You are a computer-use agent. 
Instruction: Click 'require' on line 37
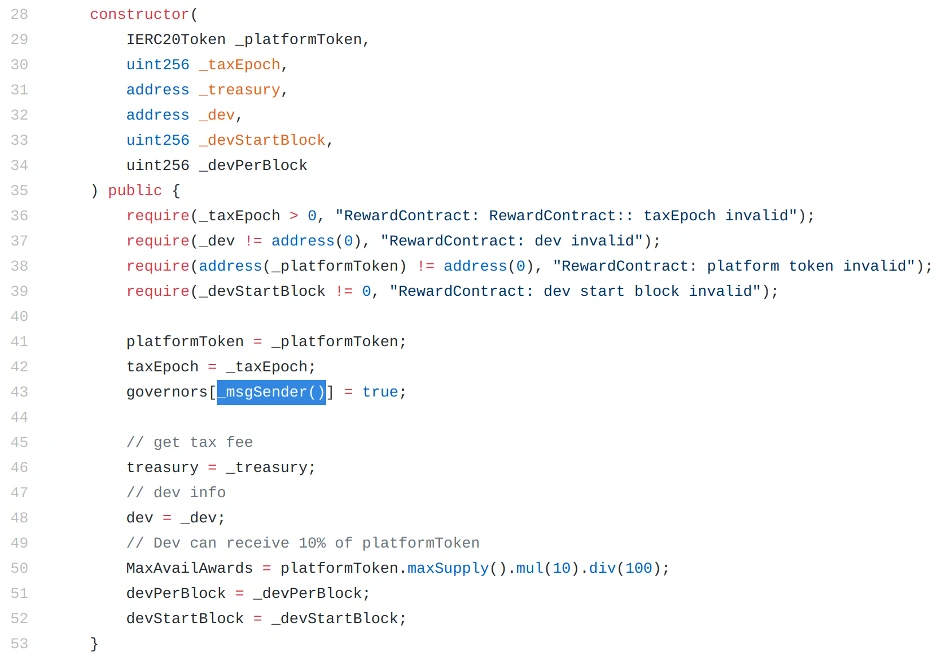pos(158,240)
